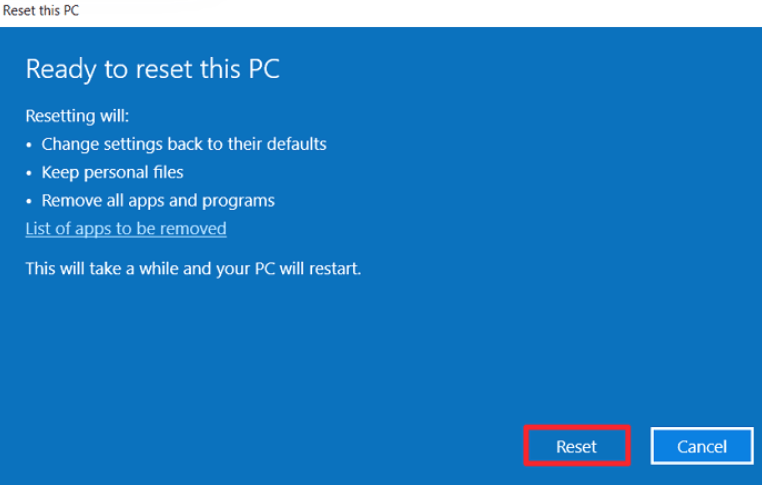Screen dimensions: 762x485
Task: Click the word 'Ready' in the heading
Action: (61, 69)
